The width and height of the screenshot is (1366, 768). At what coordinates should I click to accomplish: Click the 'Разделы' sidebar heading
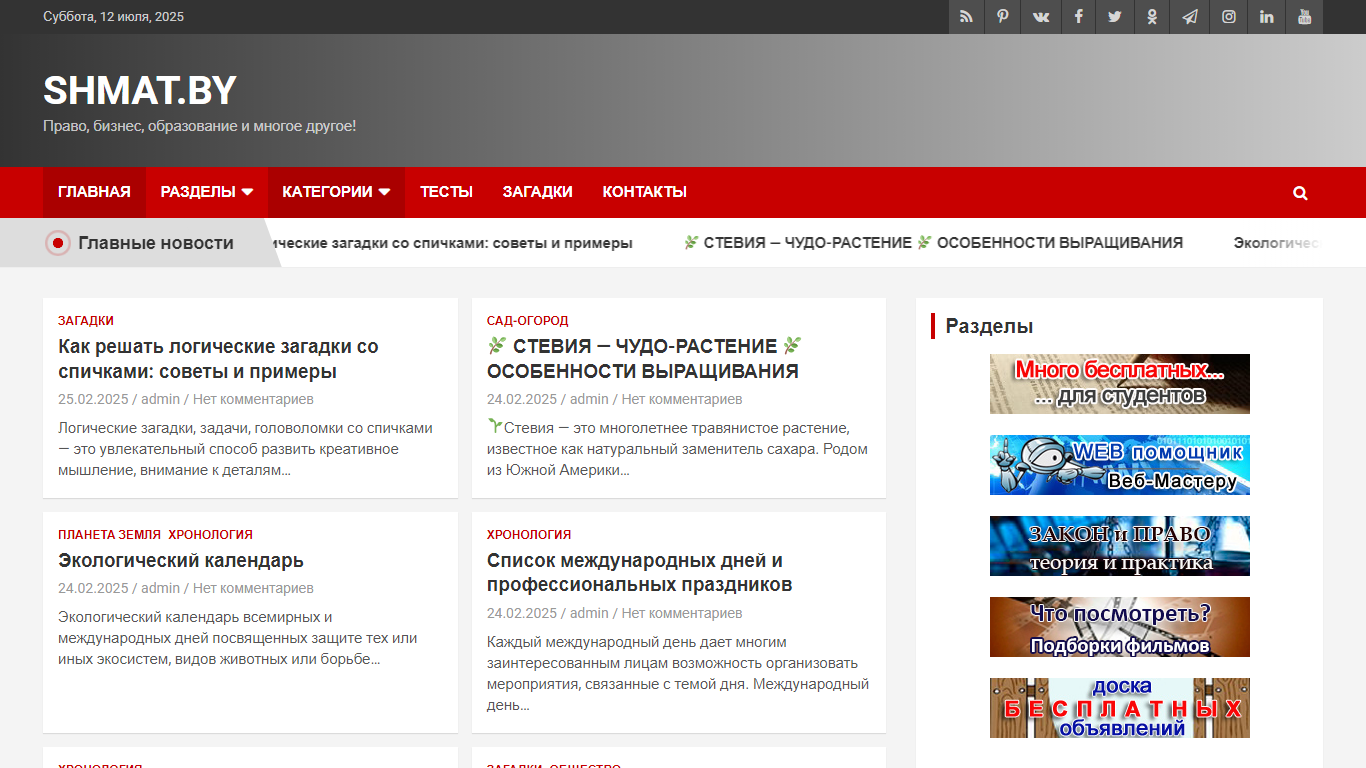[x=989, y=326]
